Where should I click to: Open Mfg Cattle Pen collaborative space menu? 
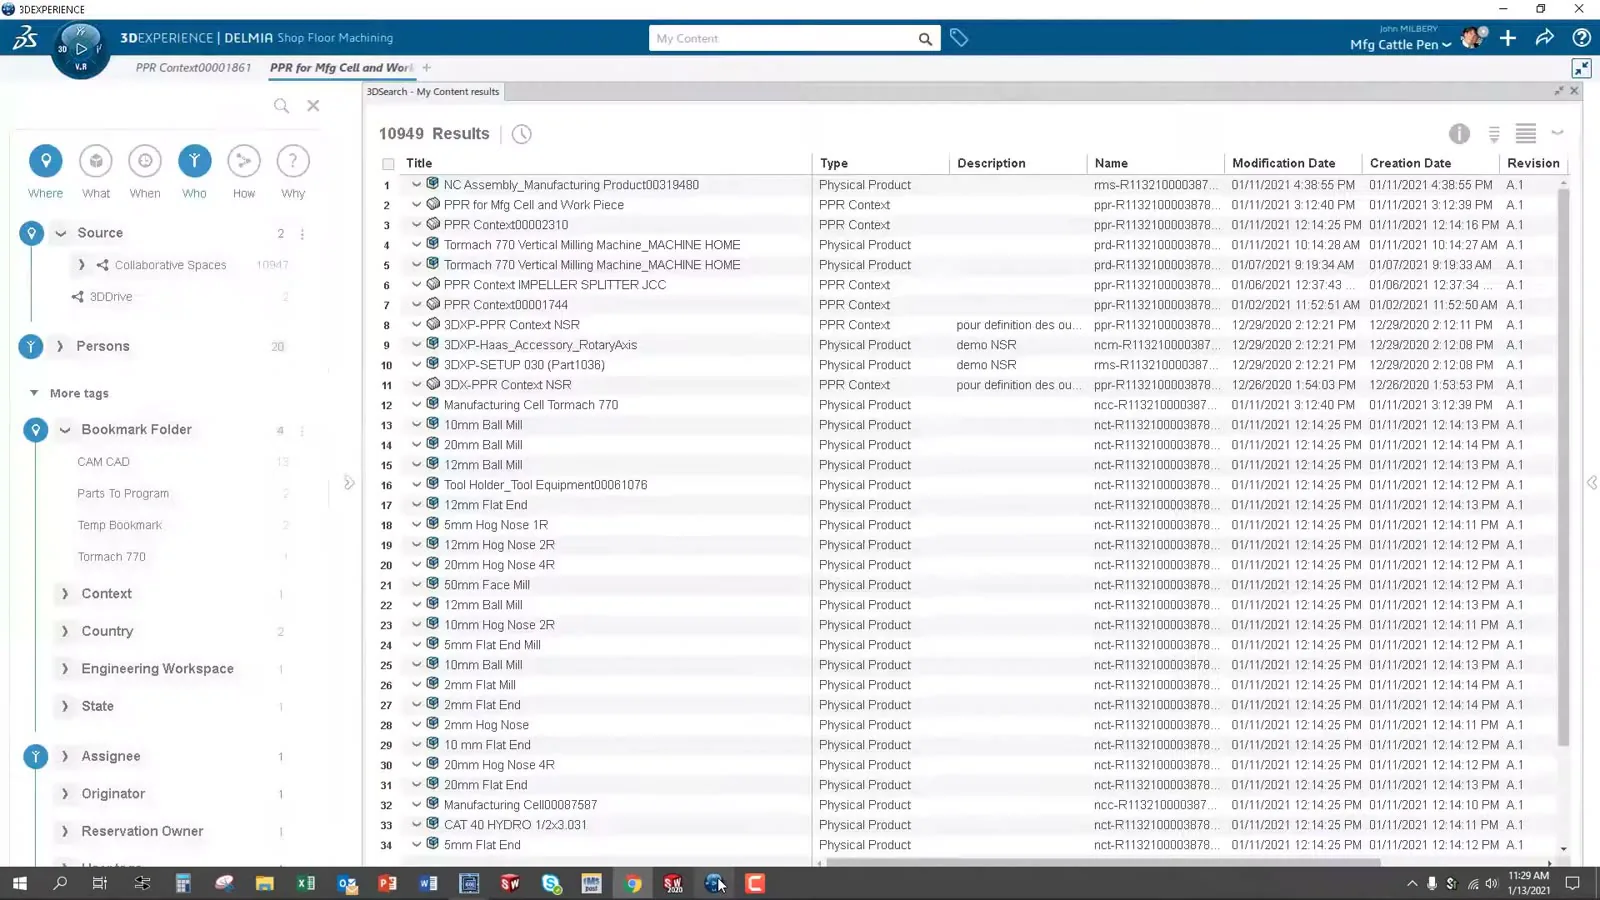point(1400,45)
